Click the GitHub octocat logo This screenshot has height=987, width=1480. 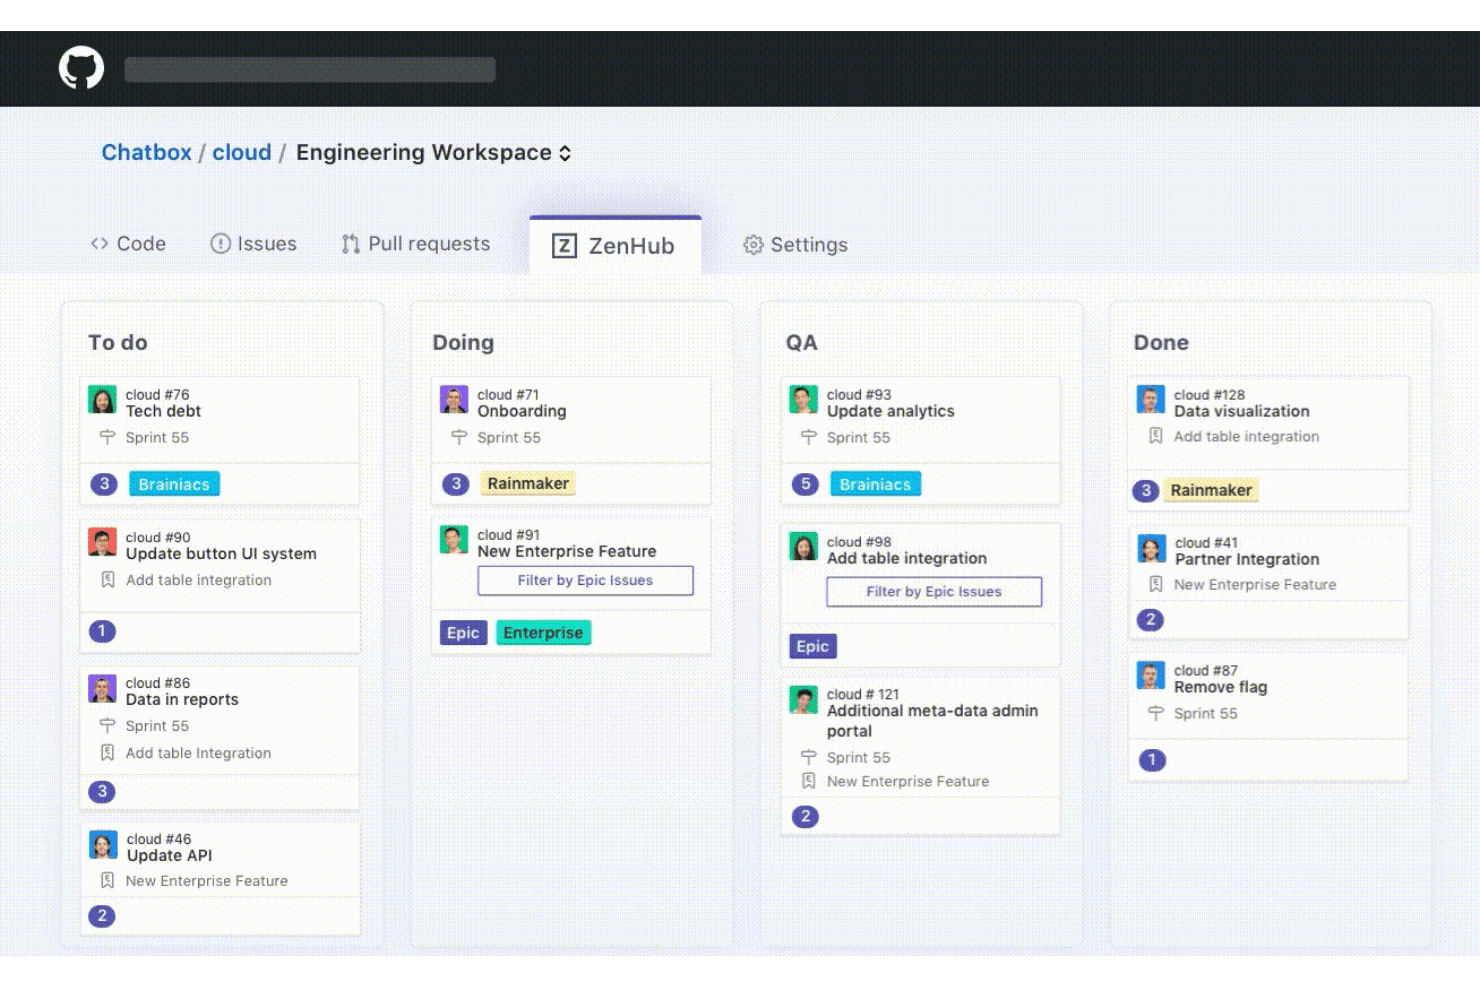tap(81, 68)
